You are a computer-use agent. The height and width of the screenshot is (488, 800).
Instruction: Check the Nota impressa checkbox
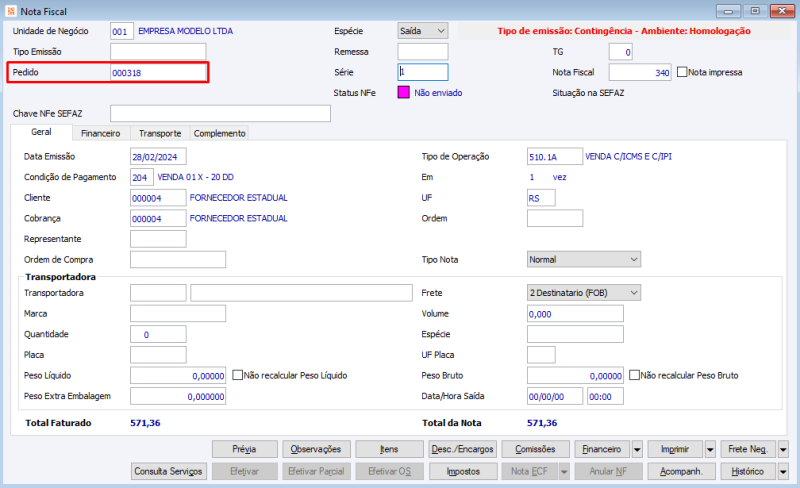tap(682, 72)
